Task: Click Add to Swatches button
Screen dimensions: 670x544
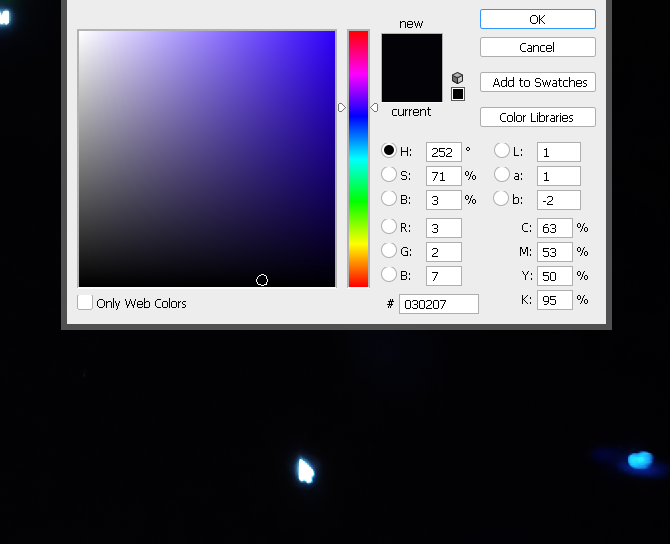Action: (x=538, y=82)
